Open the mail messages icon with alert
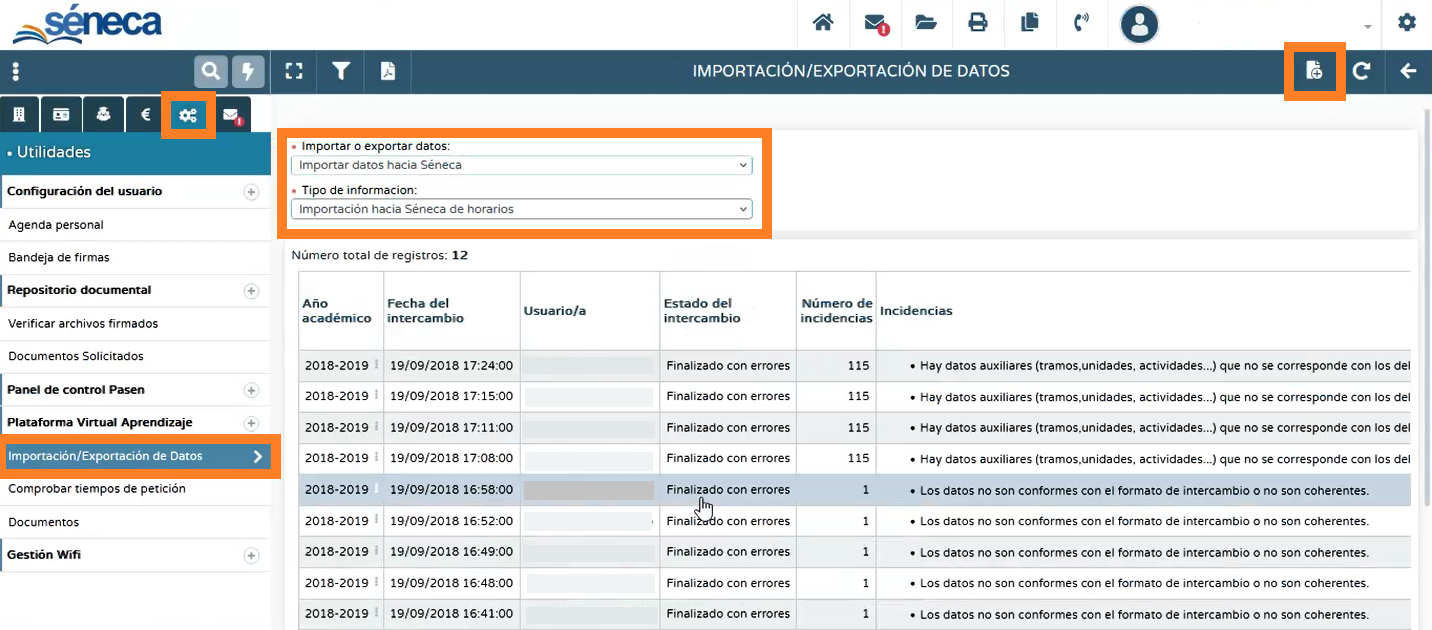The width and height of the screenshot is (1432, 630). point(875,23)
